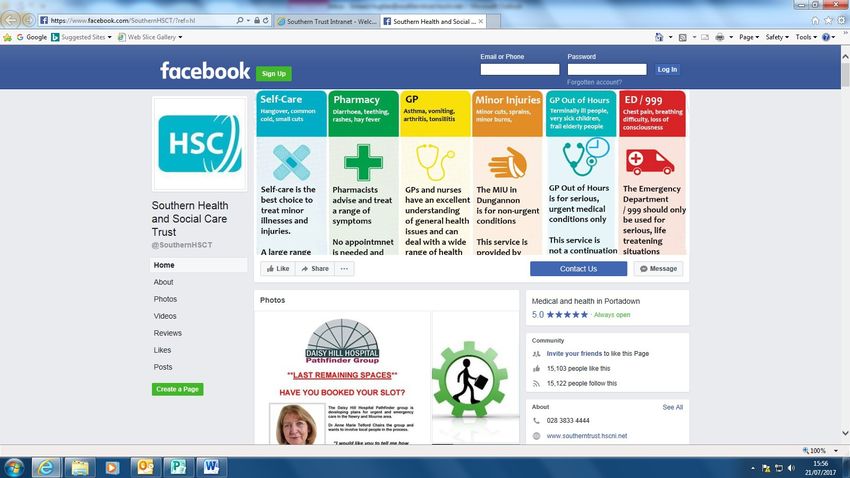Open Suggested Sites dropdown in favorites bar

pyautogui.click(x=81, y=37)
